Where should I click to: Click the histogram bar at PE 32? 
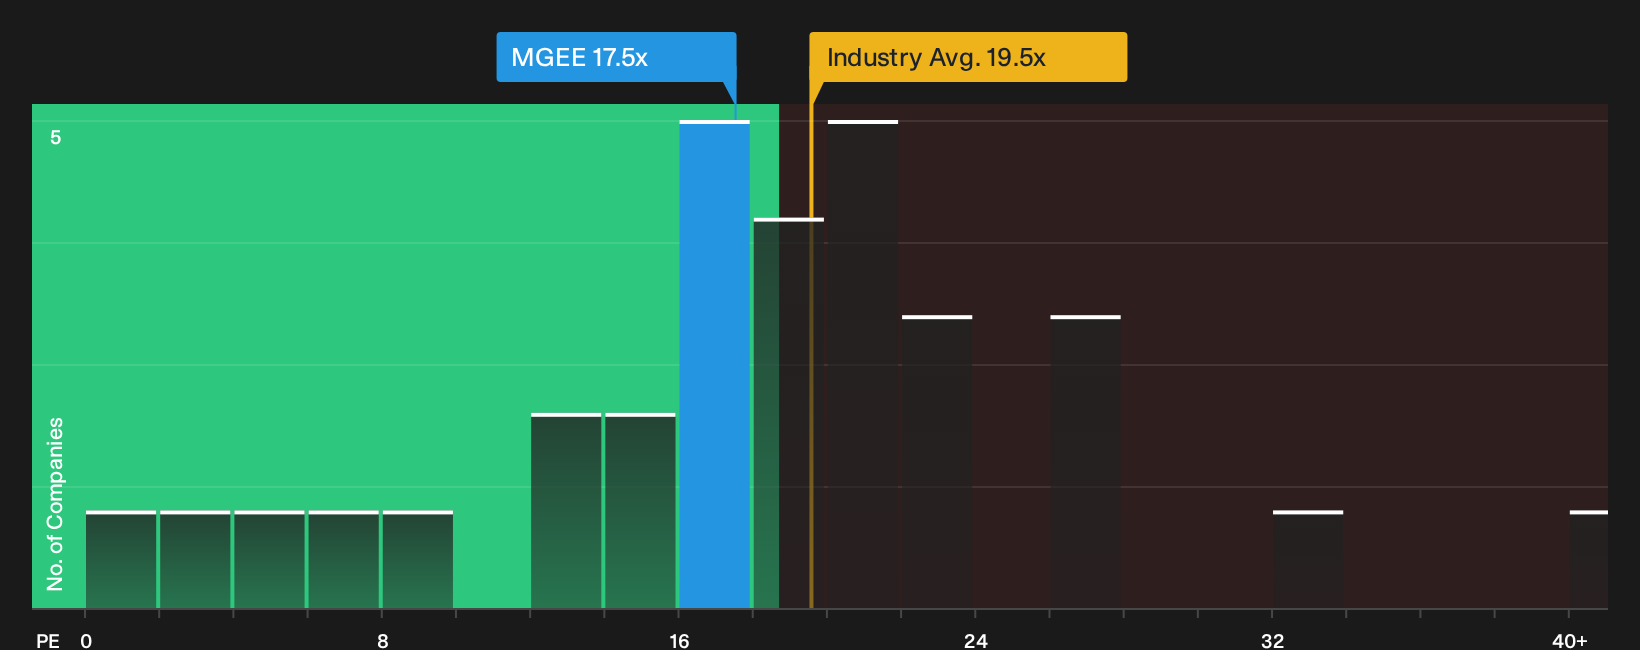[1308, 559]
